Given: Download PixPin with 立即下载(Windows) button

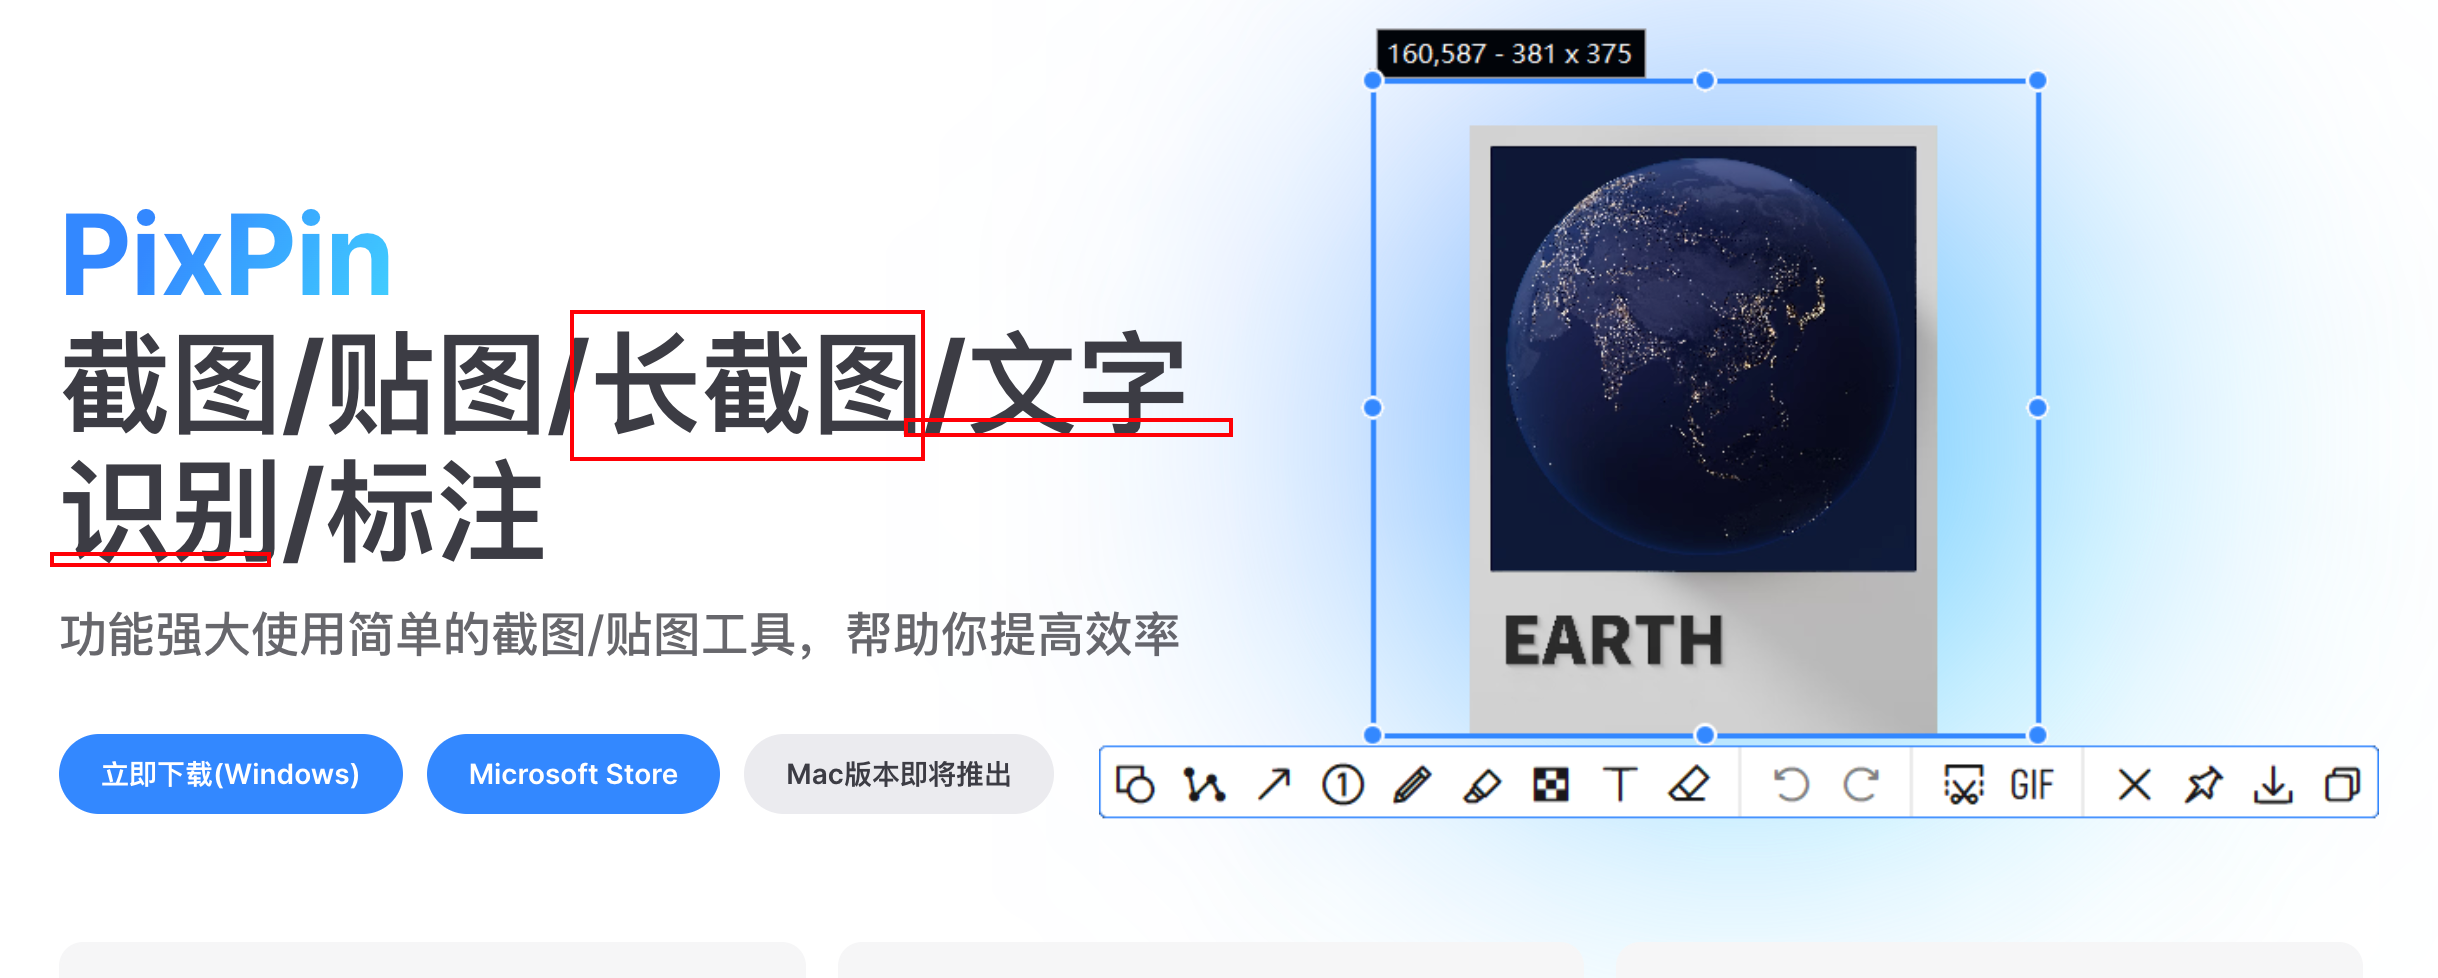Looking at the screenshot, I should point(231,774).
